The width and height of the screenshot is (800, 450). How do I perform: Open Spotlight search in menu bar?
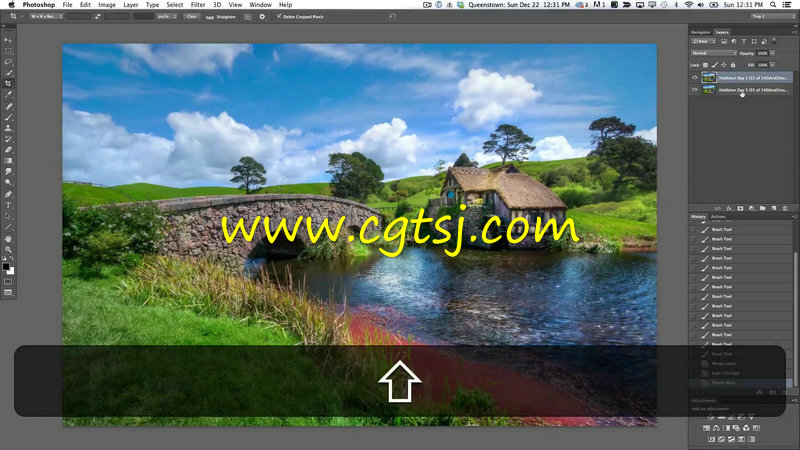(773, 5)
